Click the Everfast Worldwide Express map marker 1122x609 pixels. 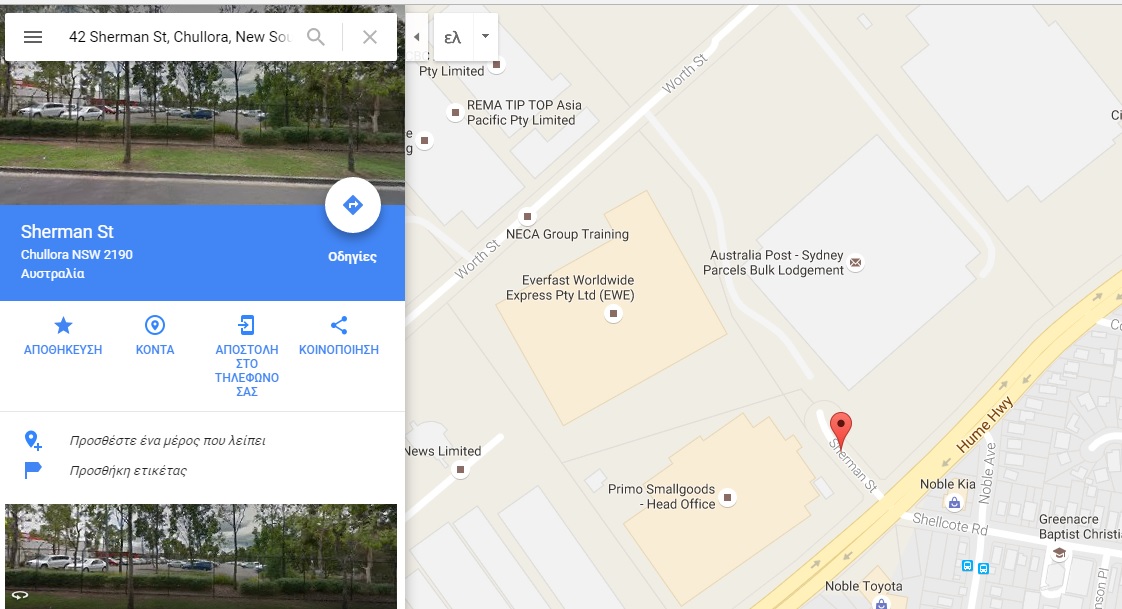coord(613,313)
